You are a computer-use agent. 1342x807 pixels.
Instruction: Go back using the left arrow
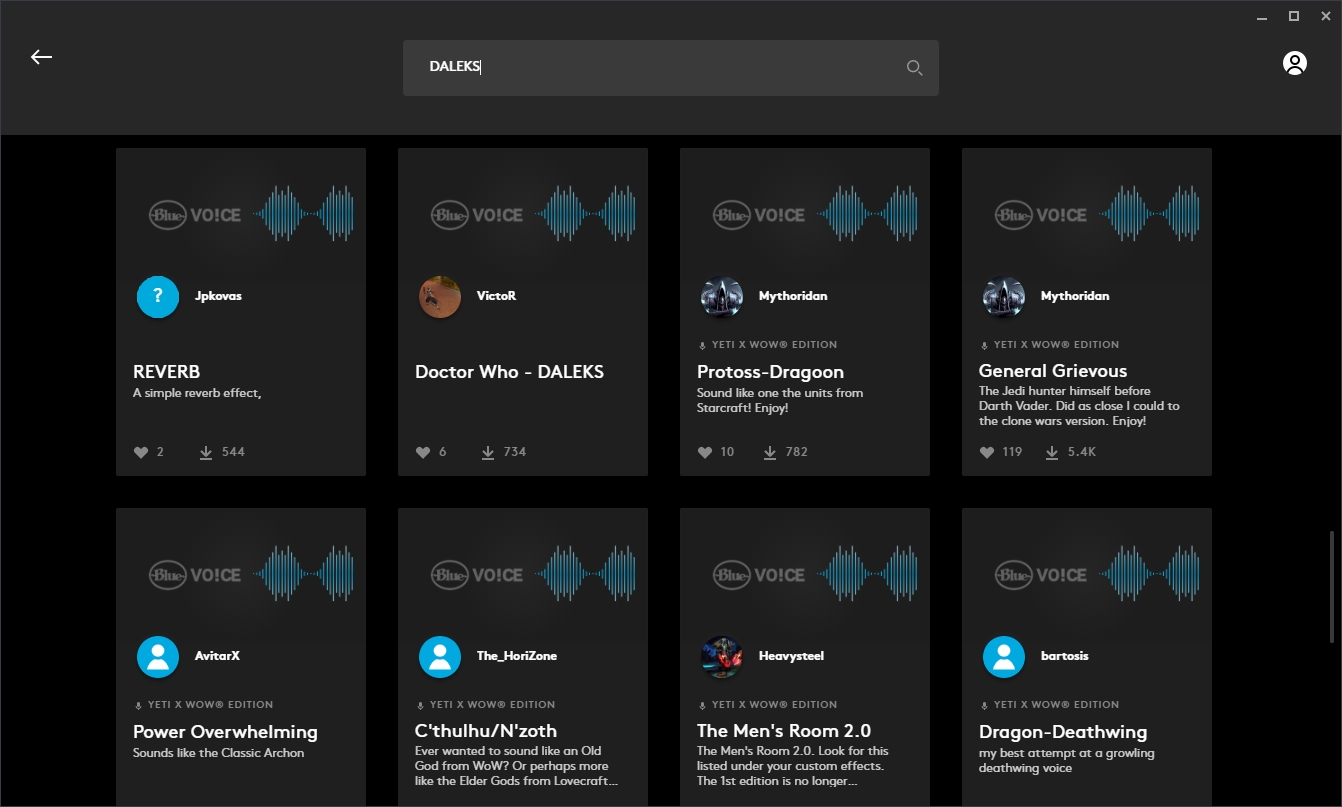pos(41,57)
